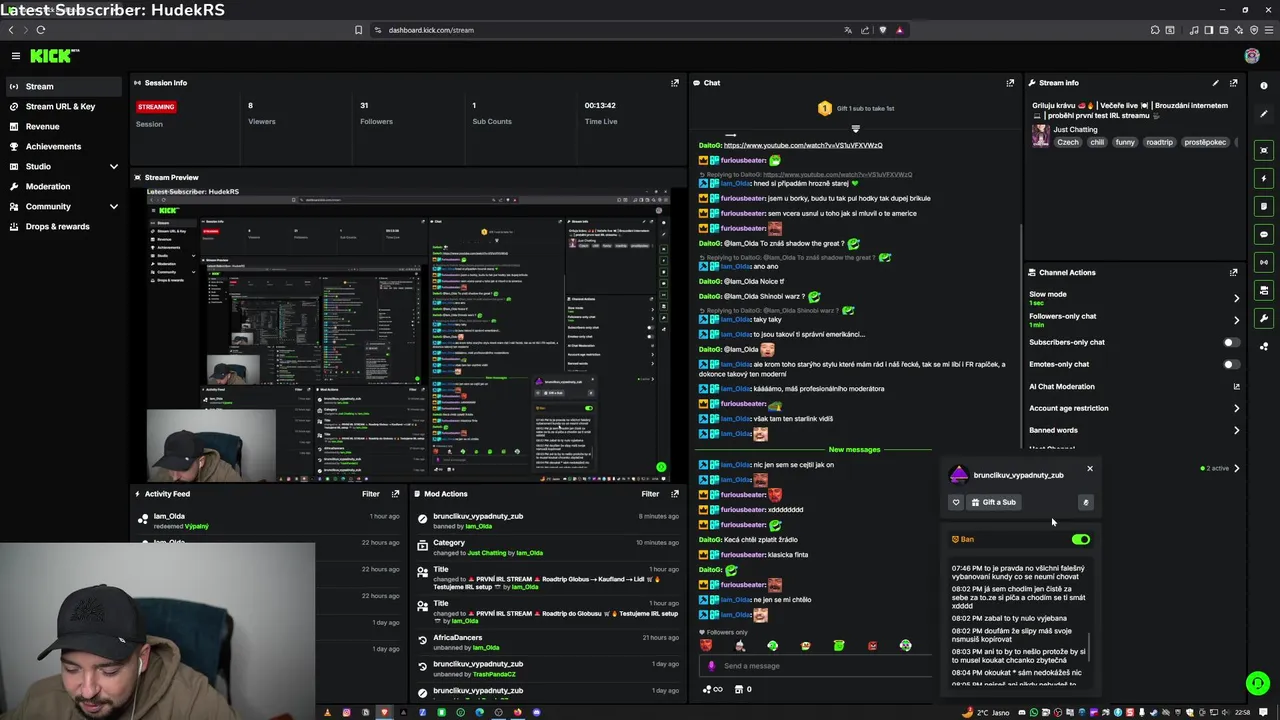
Task: Bookmark this page in browser
Action: [x=358, y=30]
